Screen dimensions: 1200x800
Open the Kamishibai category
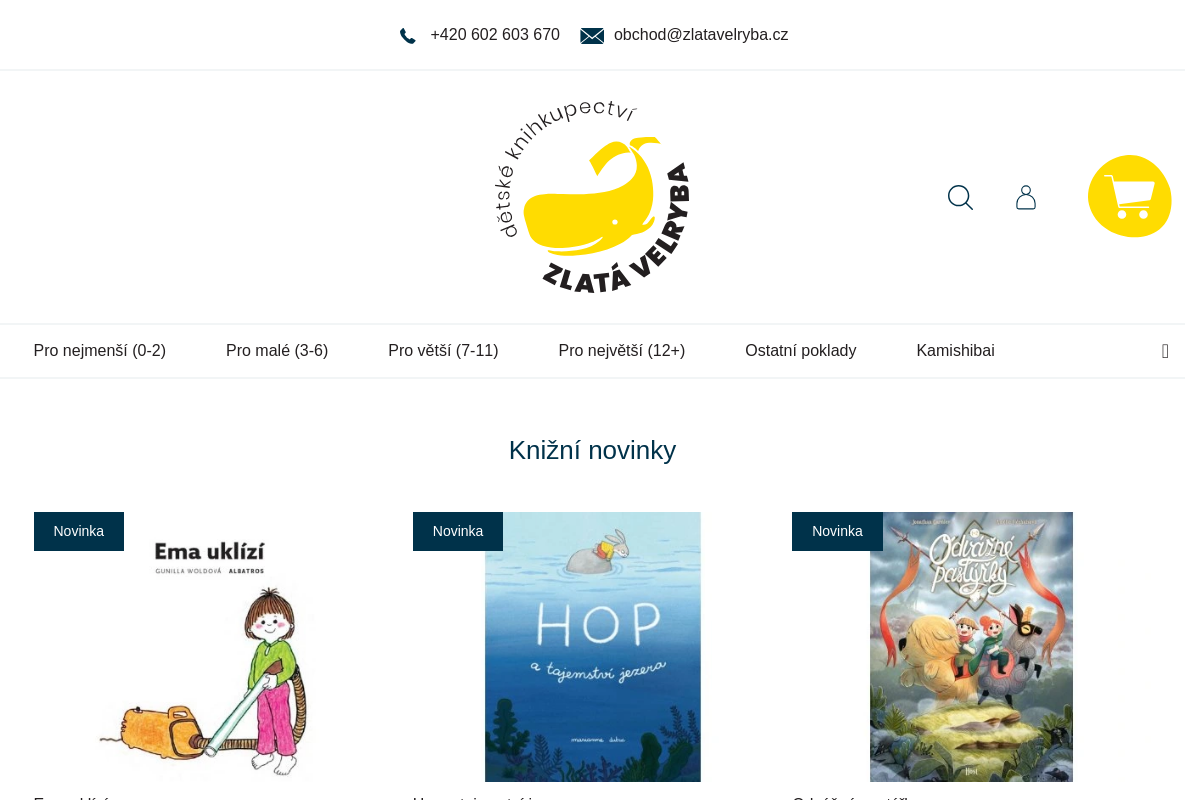coord(956,351)
